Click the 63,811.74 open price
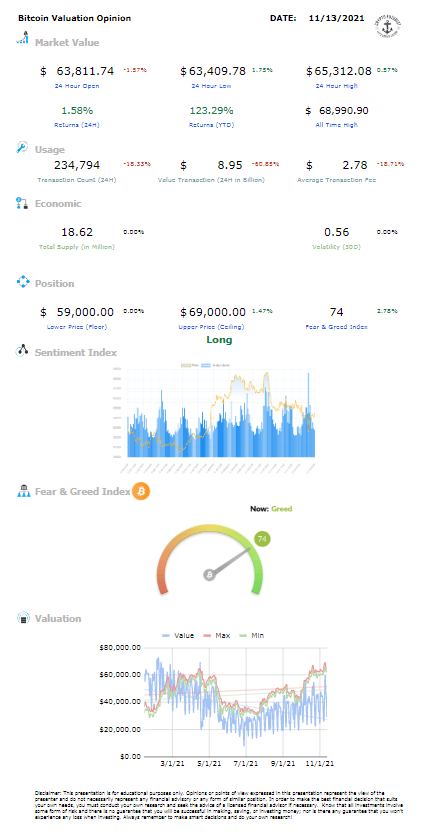This screenshot has width=438, height=840. coord(85,71)
